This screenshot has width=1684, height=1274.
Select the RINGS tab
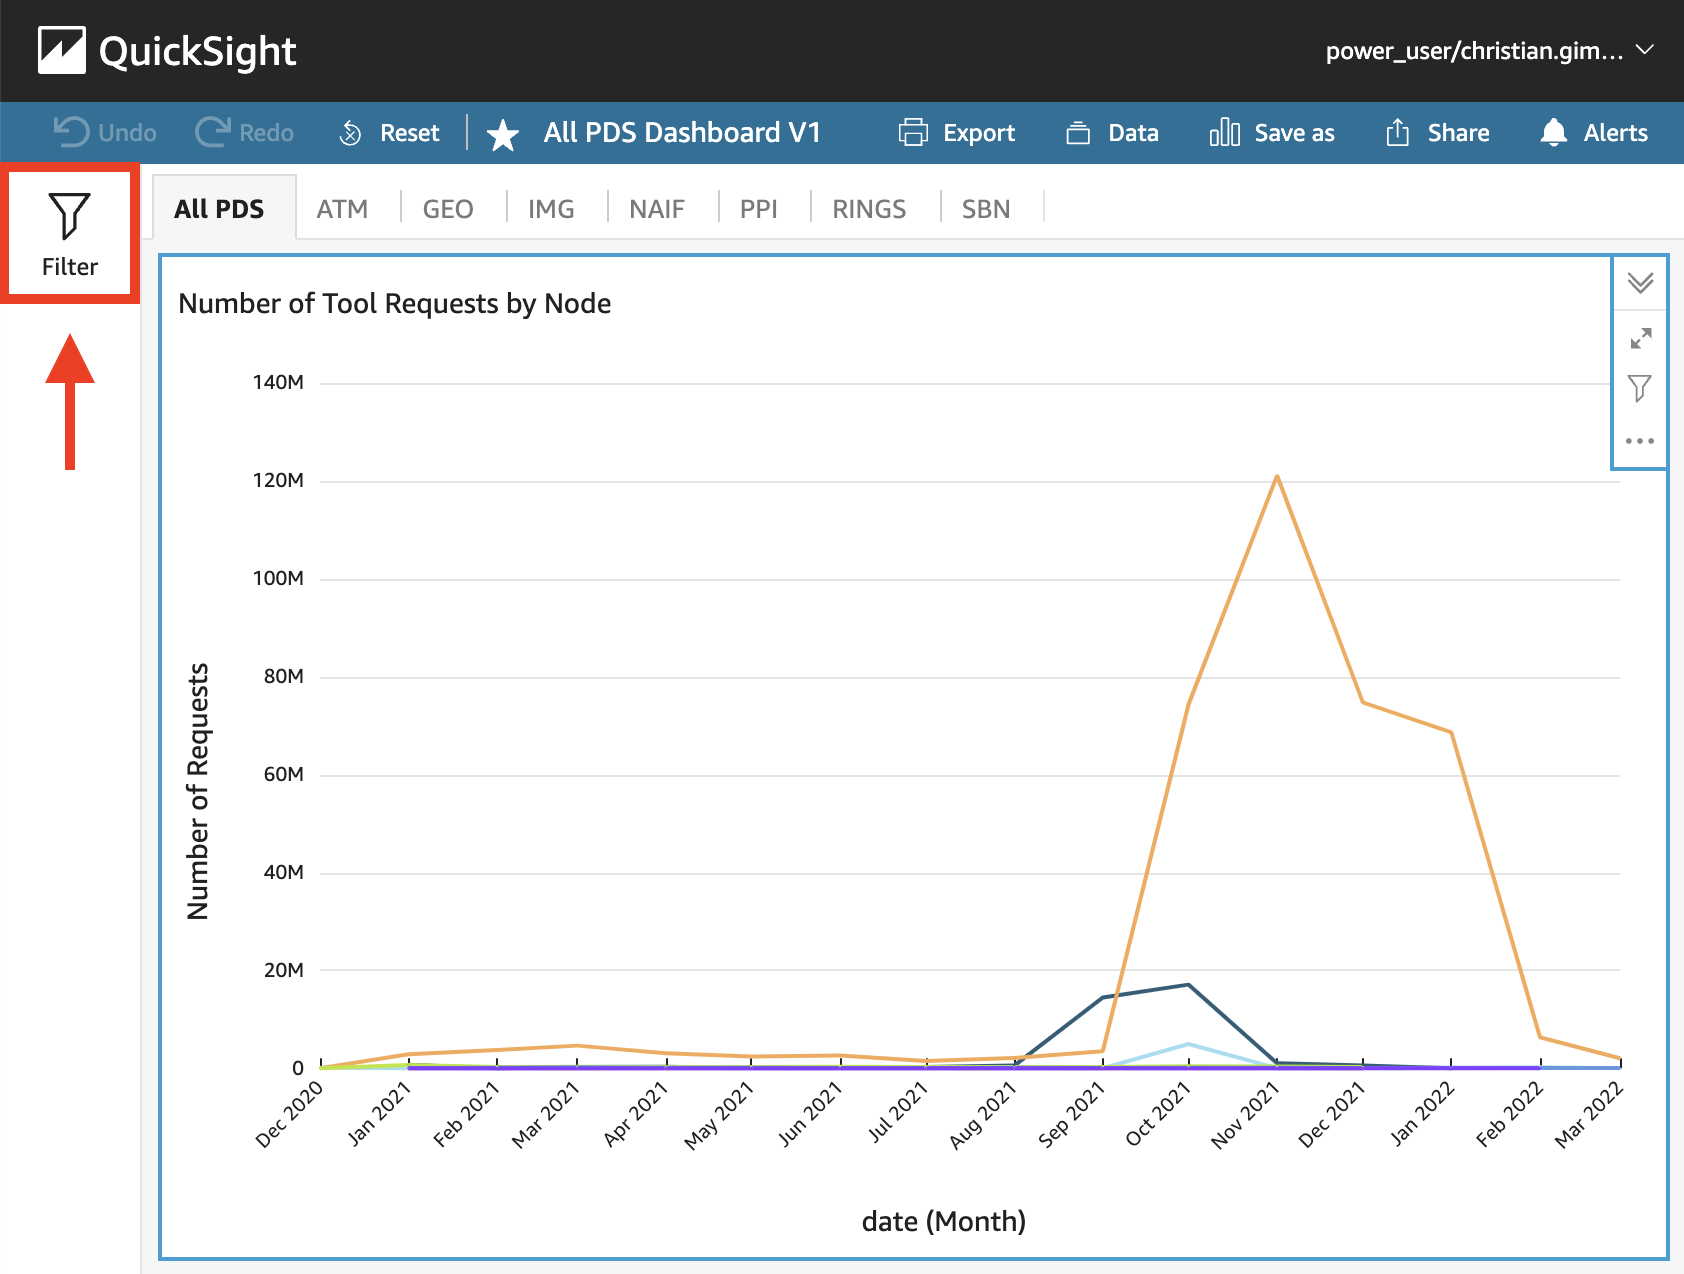(869, 209)
